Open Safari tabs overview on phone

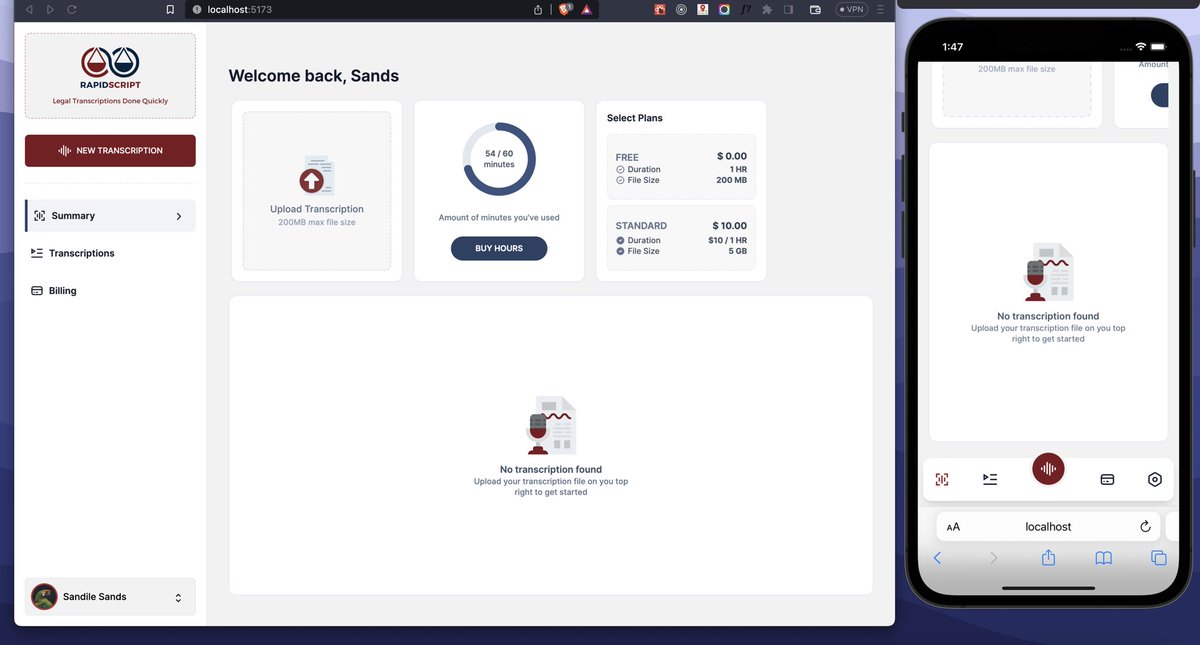1158,558
